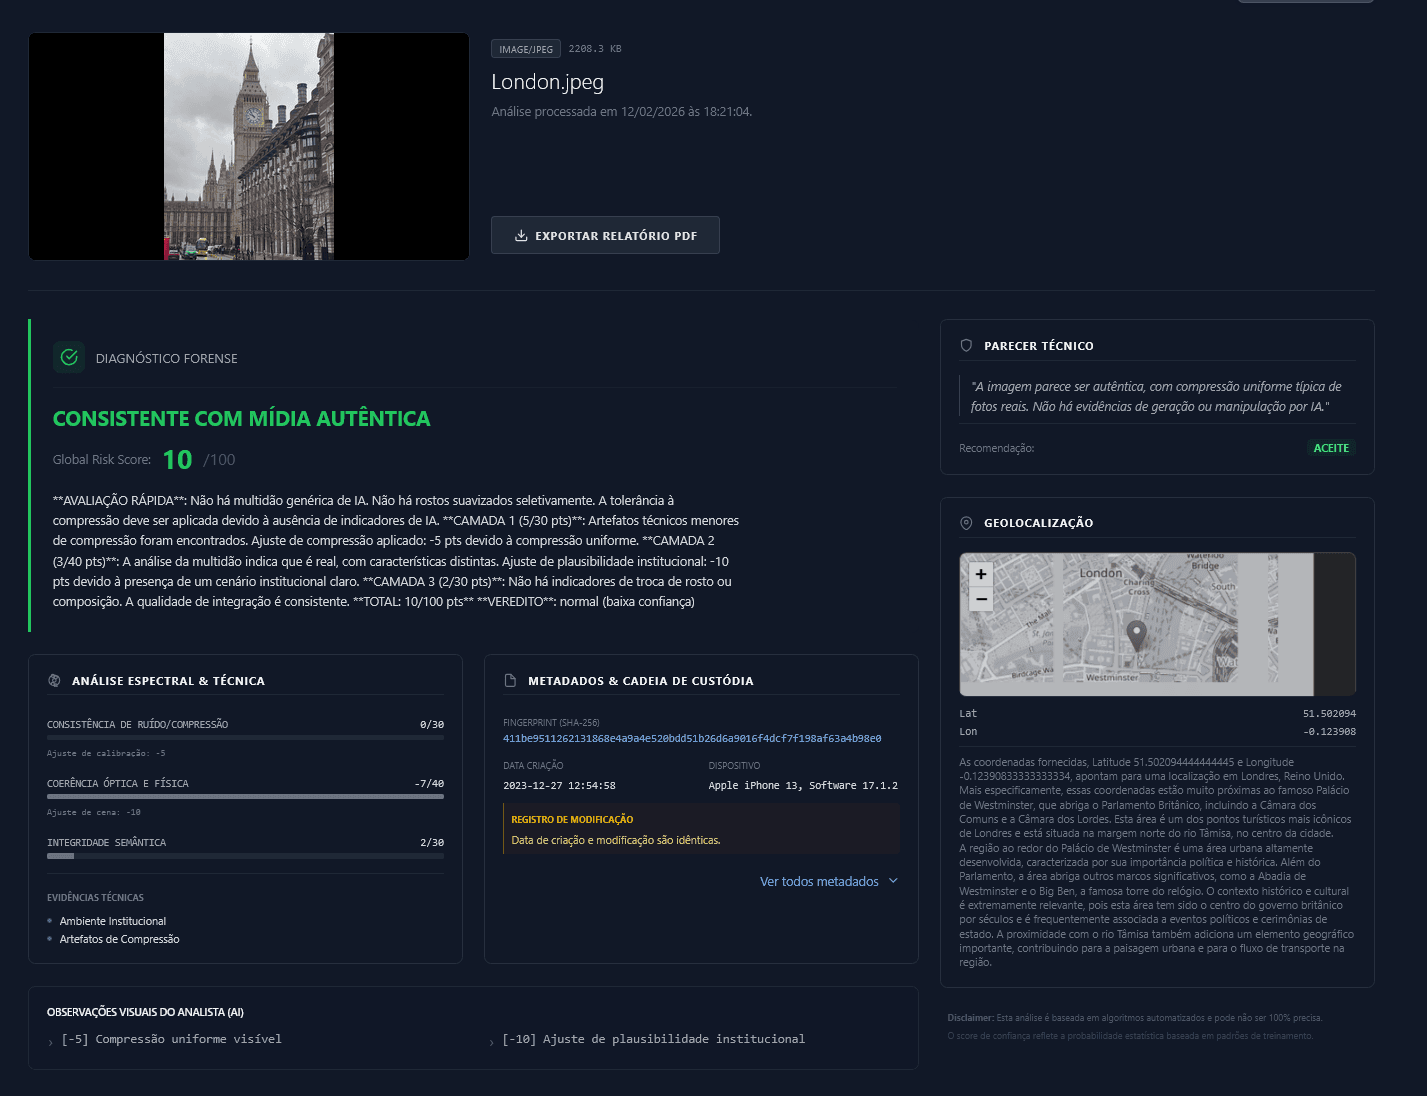Expand Ver todos metadados
Viewport: 1427px width, 1096px height.
828,881
